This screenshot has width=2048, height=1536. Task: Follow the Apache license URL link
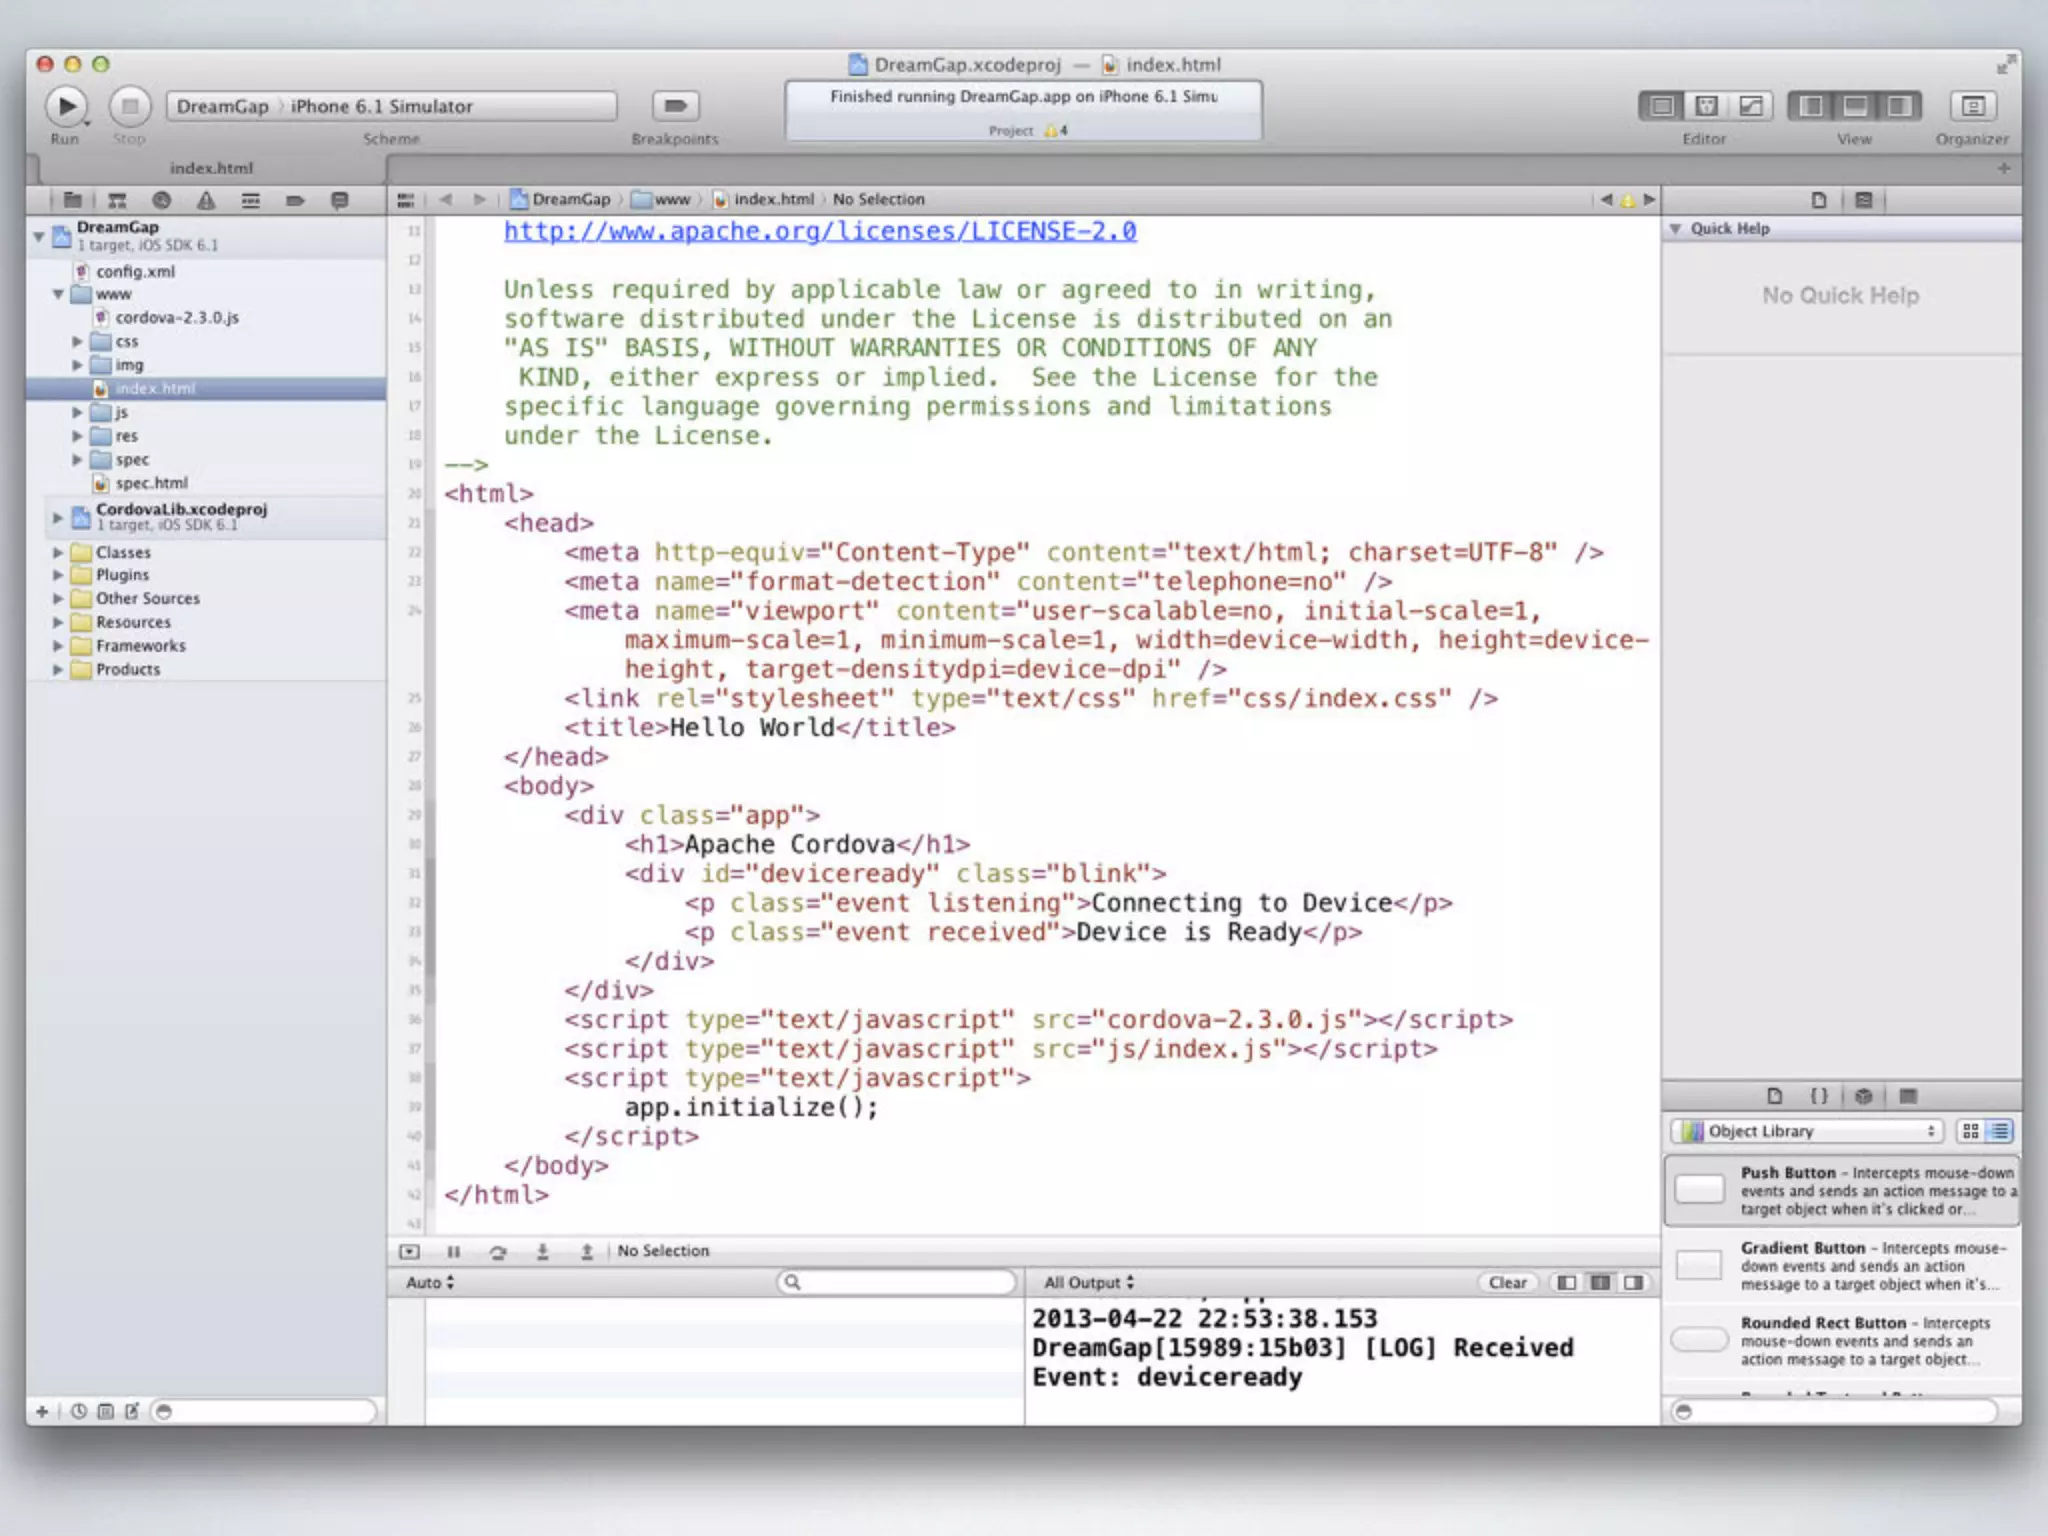tap(820, 231)
